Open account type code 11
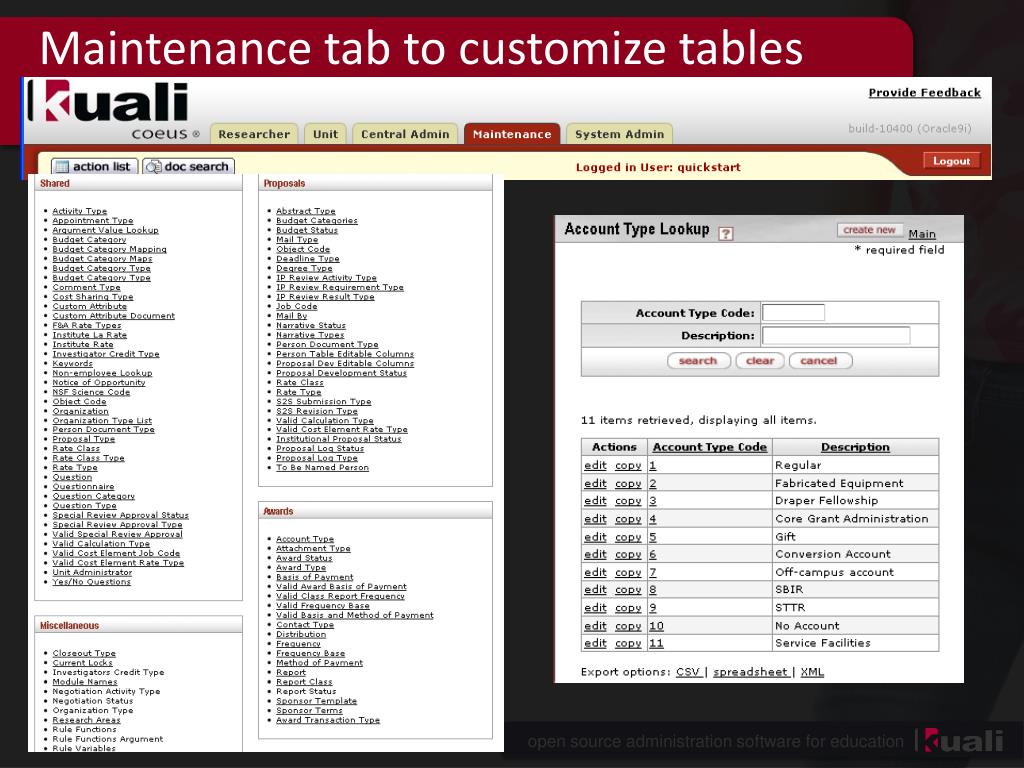The height and width of the screenshot is (768, 1024). [656, 643]
